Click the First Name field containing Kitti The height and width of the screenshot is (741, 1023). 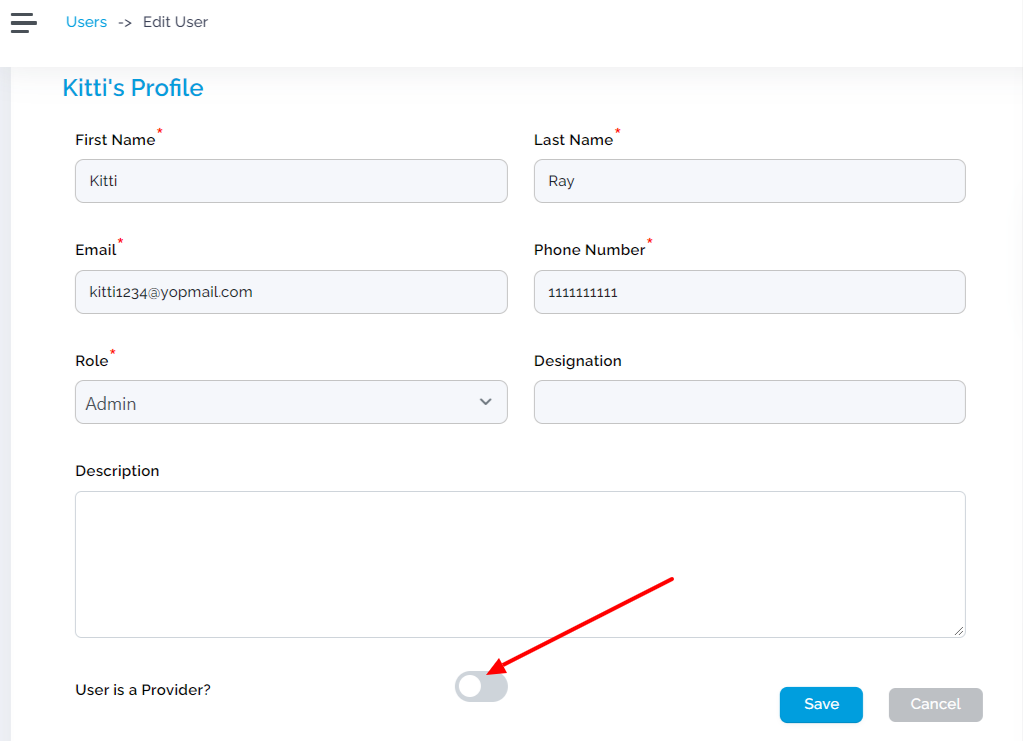291,181
